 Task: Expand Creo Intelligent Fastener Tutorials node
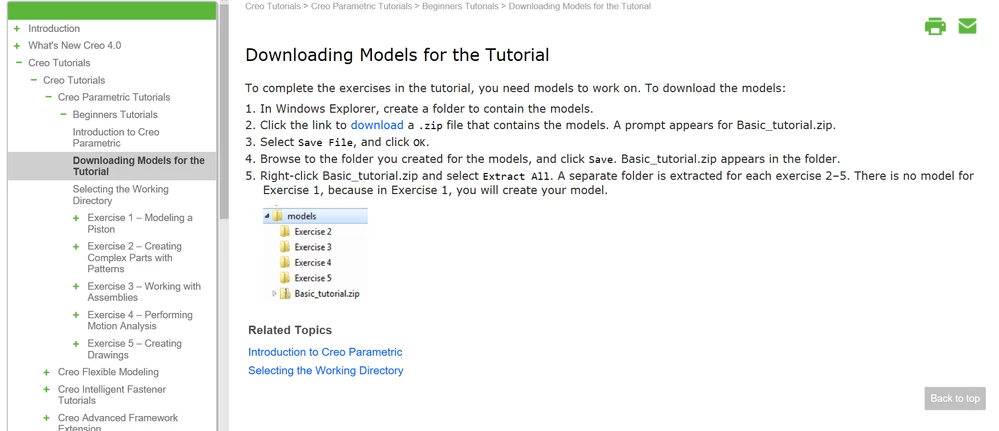click(47, 390)
